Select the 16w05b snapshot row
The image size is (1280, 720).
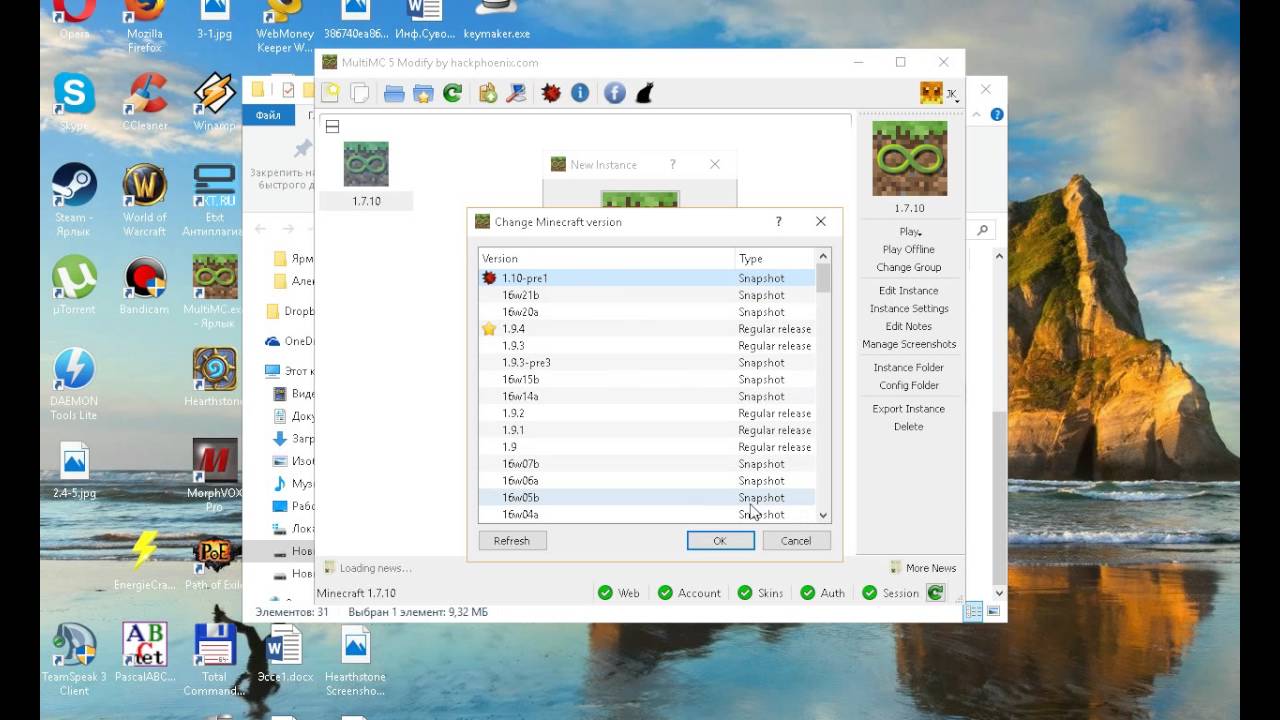click(x=646, y=498)
